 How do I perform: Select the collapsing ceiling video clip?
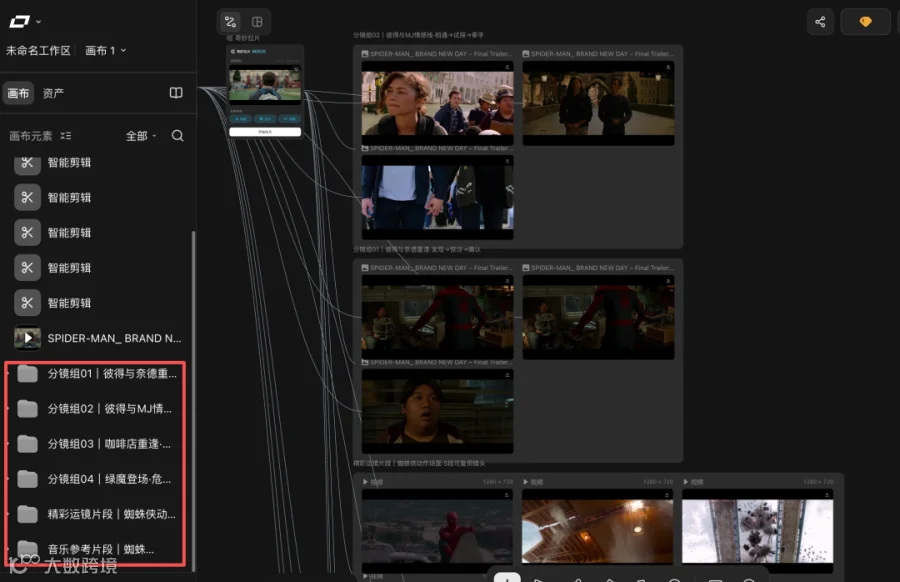tap(597, 531)
